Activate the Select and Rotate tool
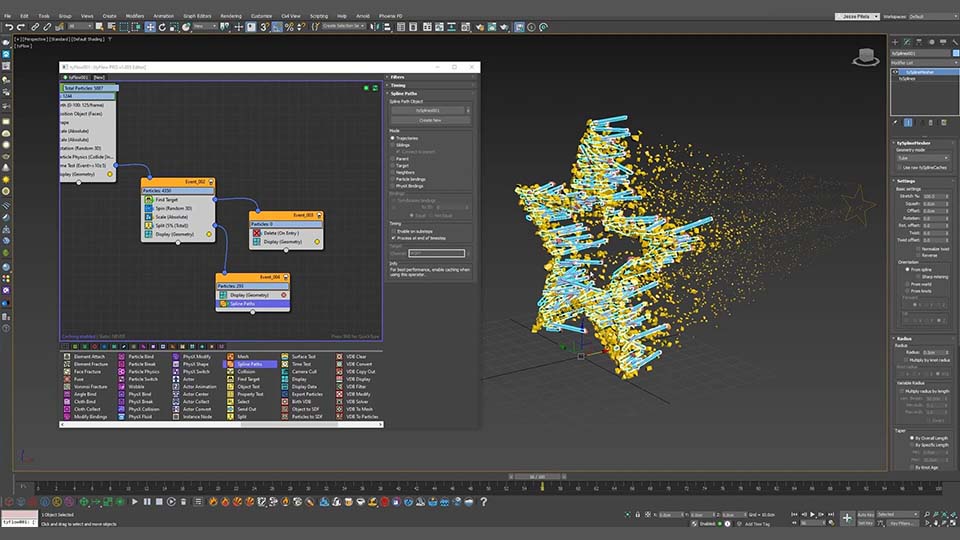The width and height of the screenshot is (960, 540). point(162,27)
